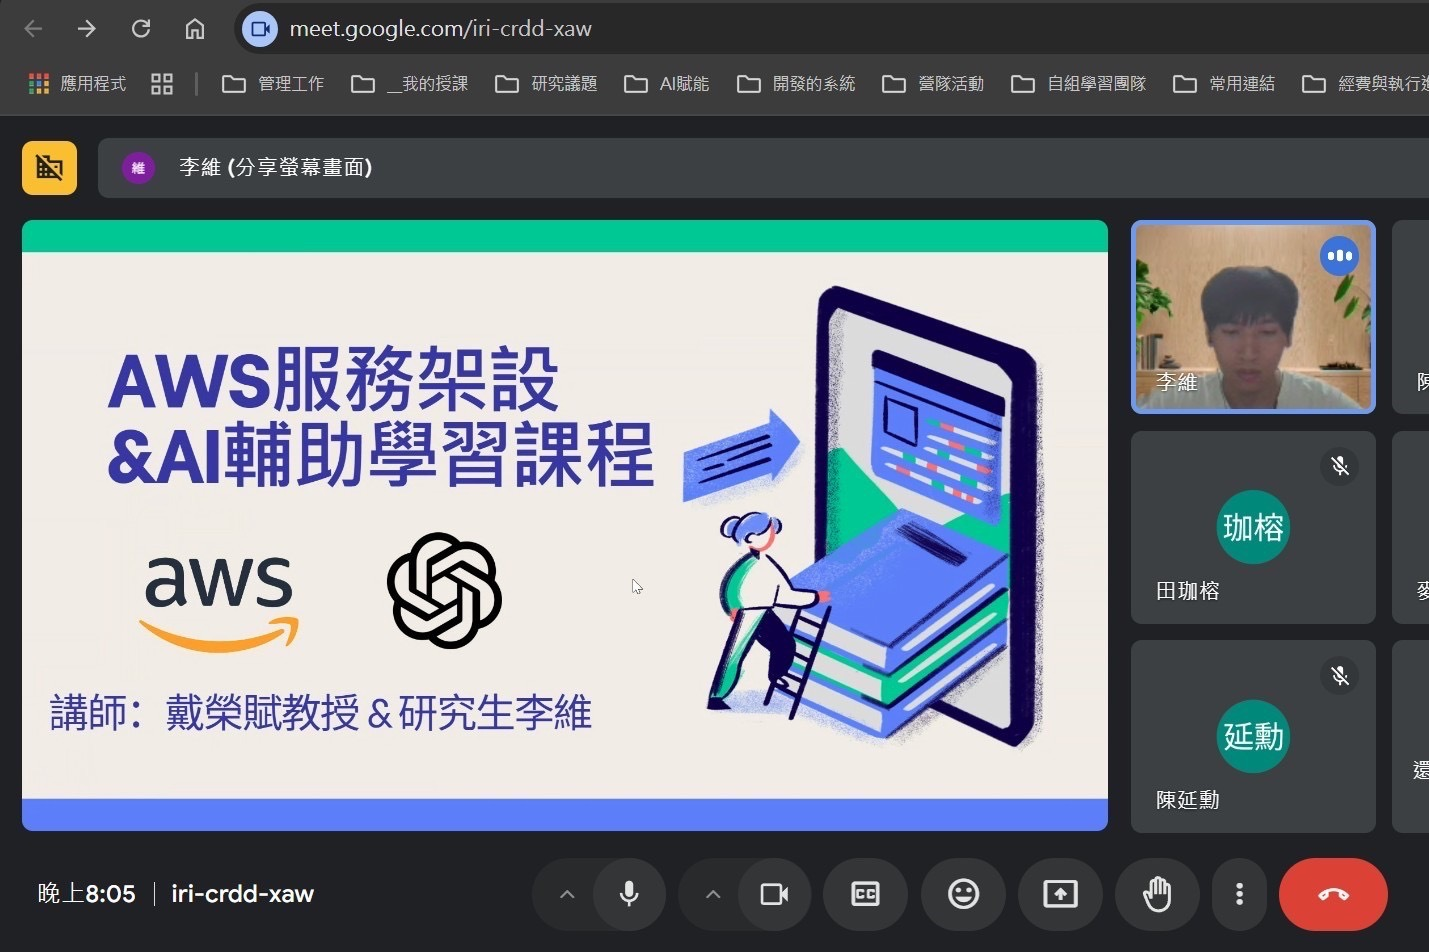
Task: Click the camera site-info icon in address bar
Action: click(260, 29)
